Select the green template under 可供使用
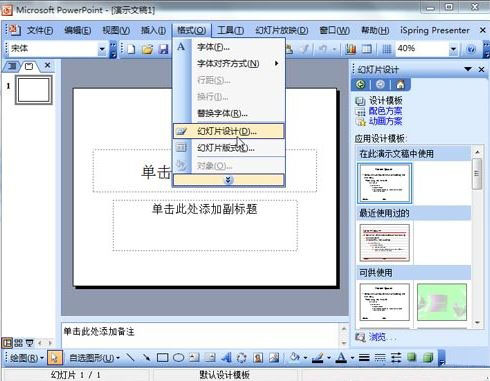490x381 pixels. click(442, 302)
